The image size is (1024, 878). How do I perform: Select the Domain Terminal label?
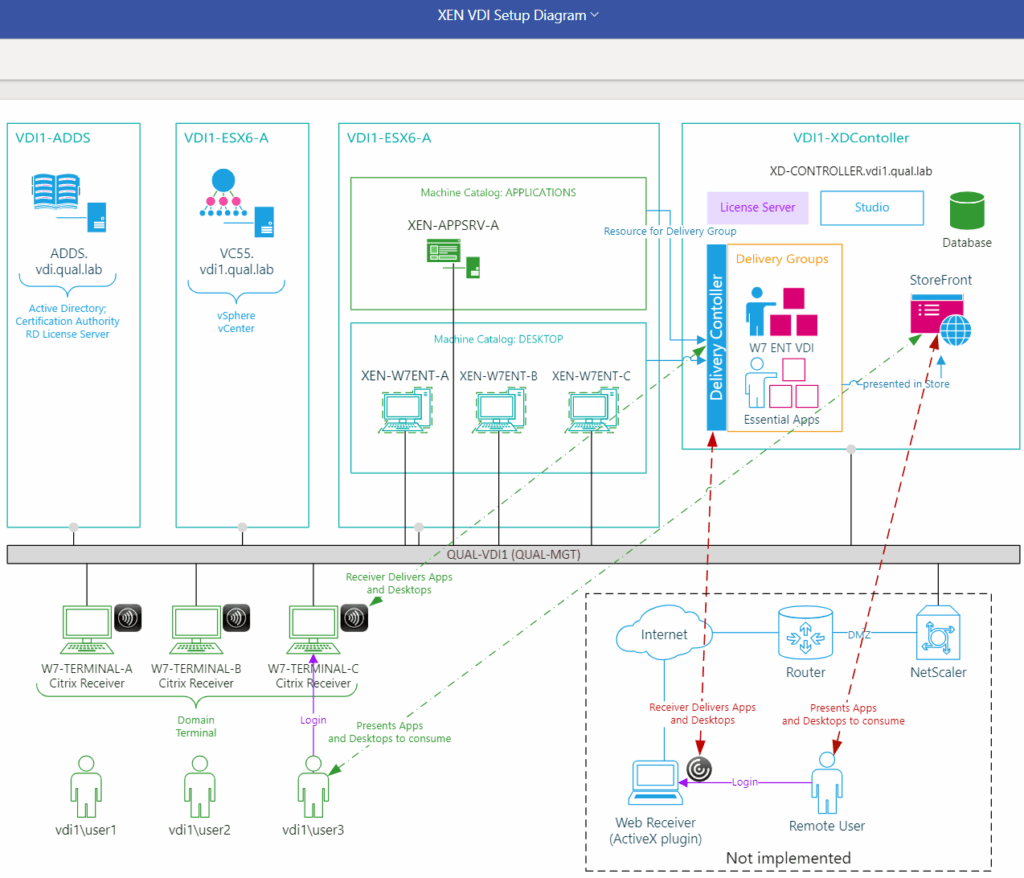tap(196, 726)
